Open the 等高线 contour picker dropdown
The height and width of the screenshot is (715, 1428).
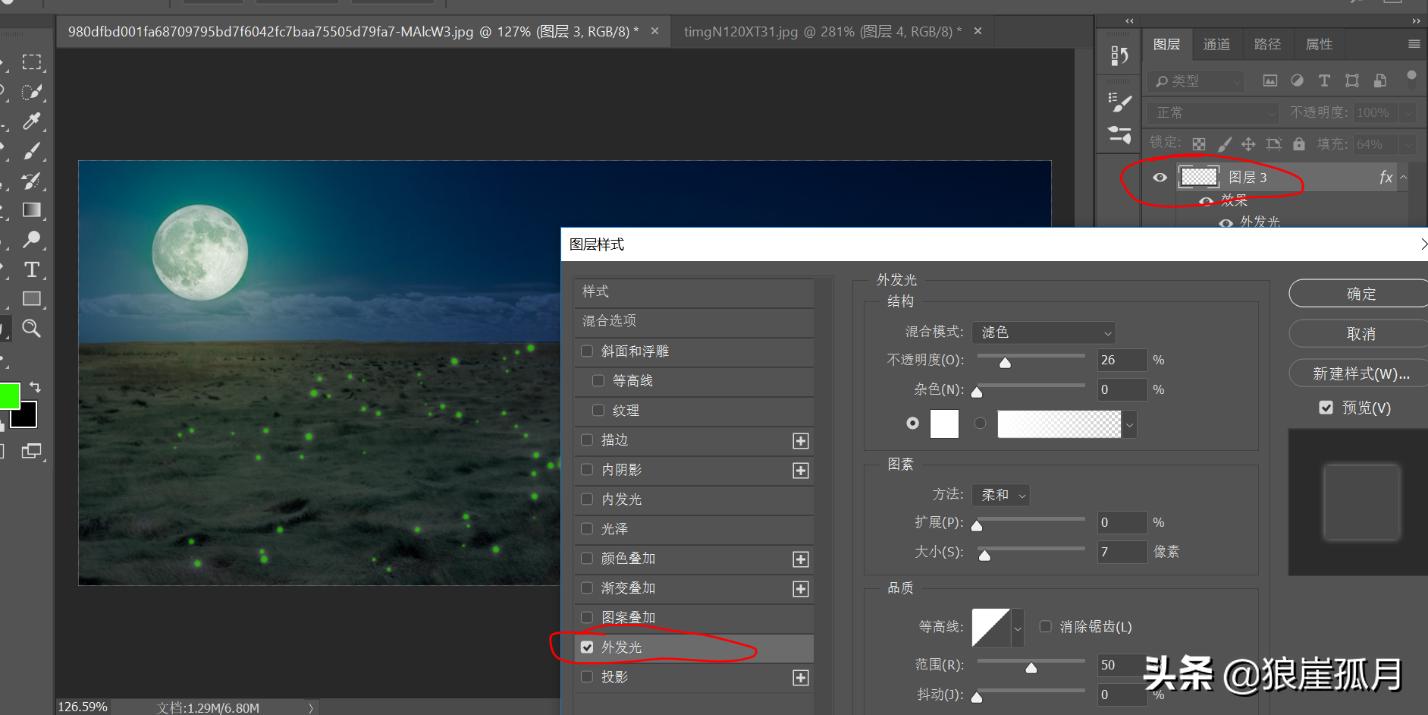(1018, 627)
